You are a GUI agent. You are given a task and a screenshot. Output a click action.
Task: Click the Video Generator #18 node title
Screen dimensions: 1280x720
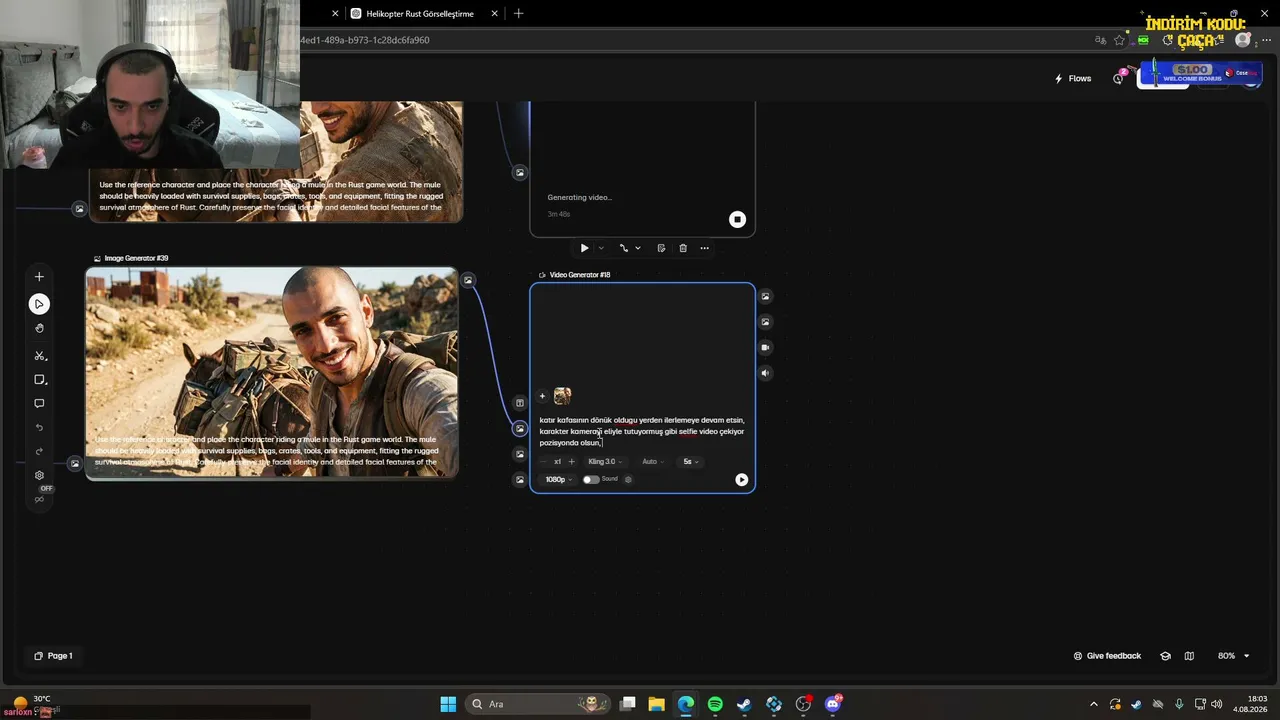[580, 275]
